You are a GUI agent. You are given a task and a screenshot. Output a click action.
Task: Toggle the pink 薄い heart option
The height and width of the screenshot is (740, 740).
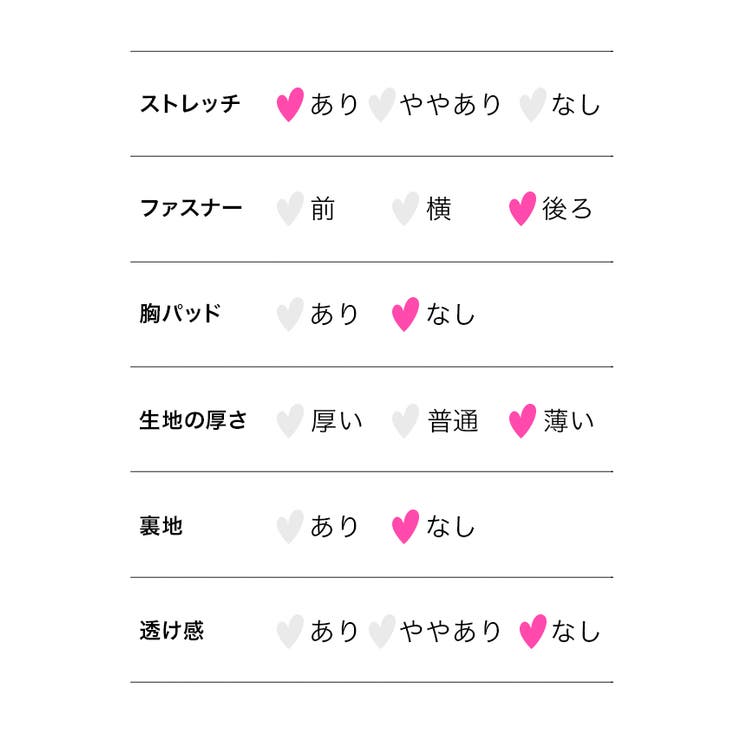coord(521,420)
